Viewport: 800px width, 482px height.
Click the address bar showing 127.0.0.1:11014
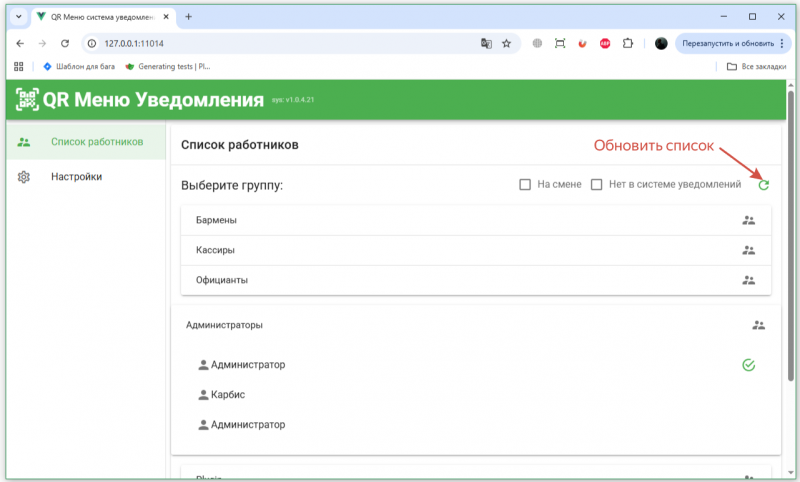[280, 44]
